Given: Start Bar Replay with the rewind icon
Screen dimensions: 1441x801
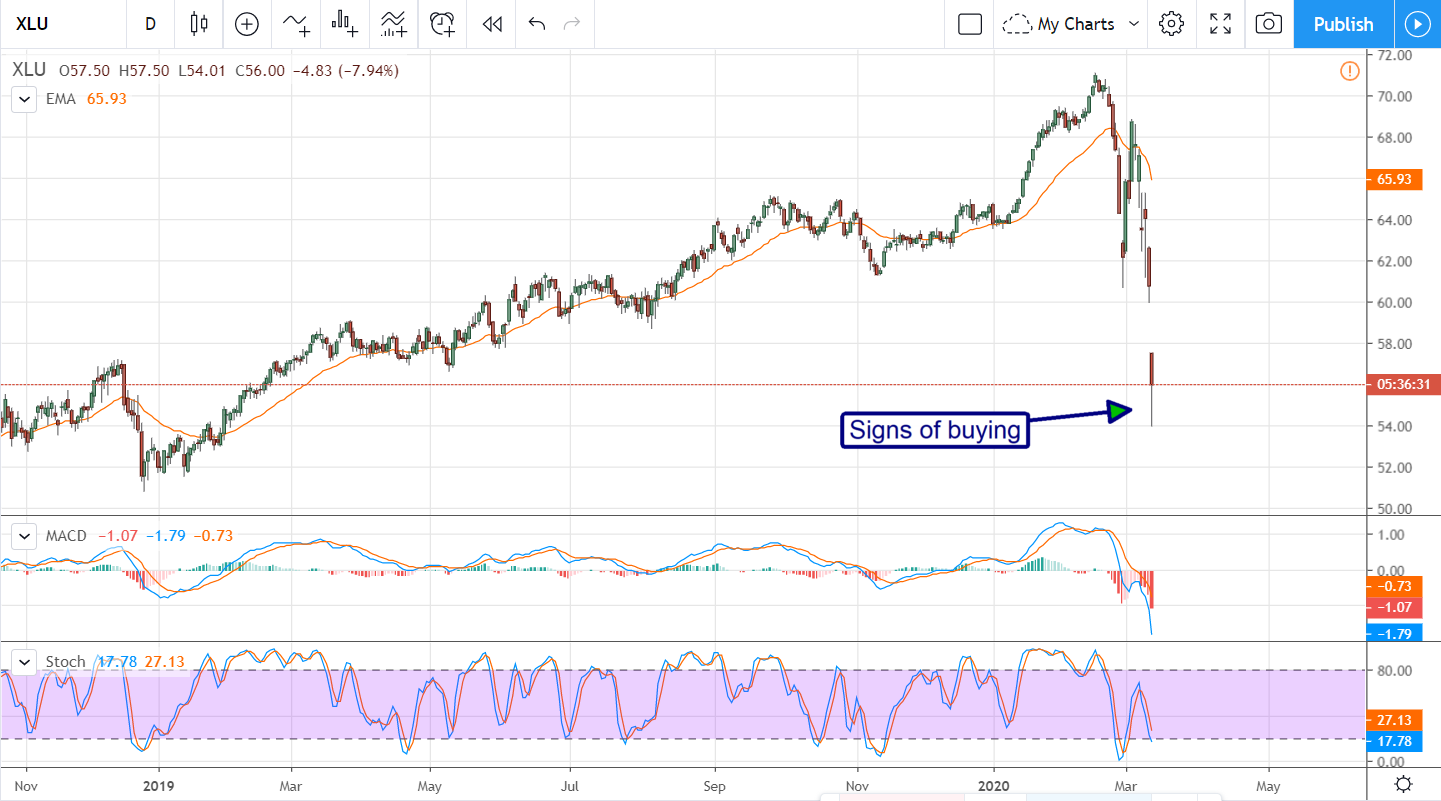Looking at the screenshot, I should click(x=491, y=24).
